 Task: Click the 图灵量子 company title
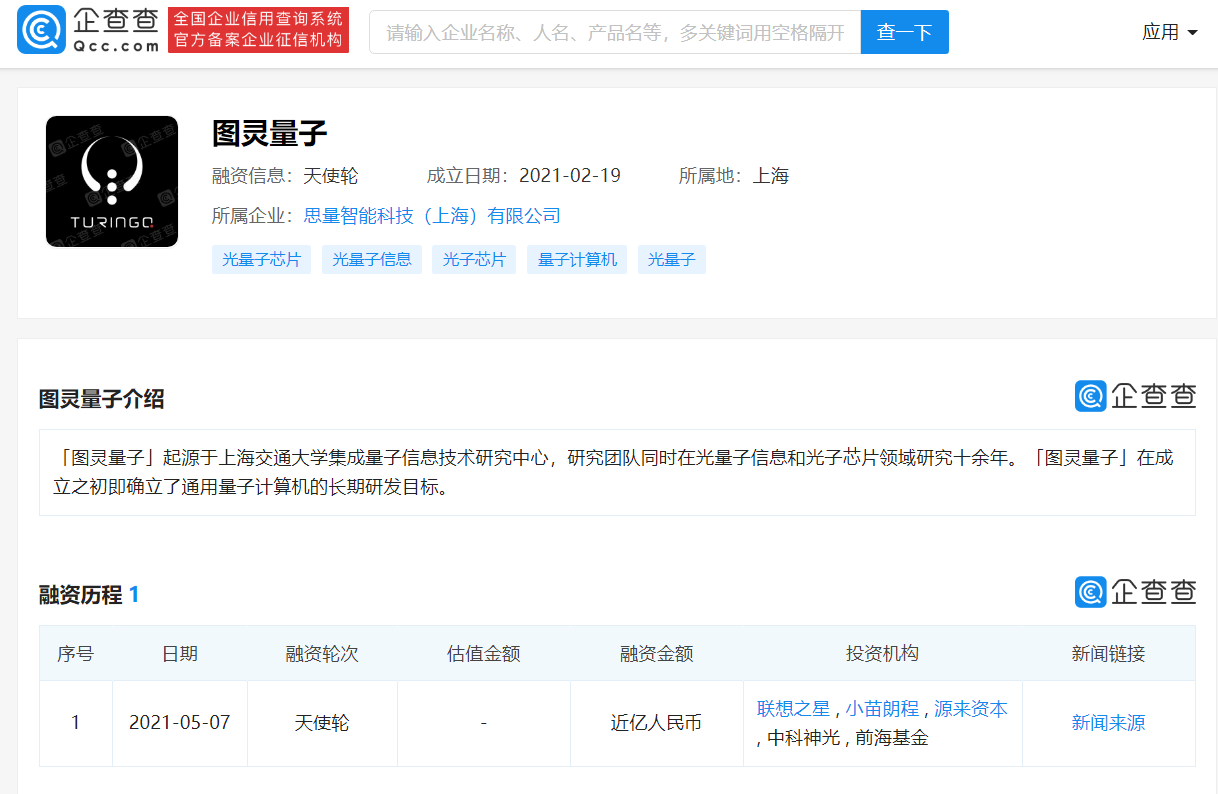pyautogui.click(x=270, y=133)
